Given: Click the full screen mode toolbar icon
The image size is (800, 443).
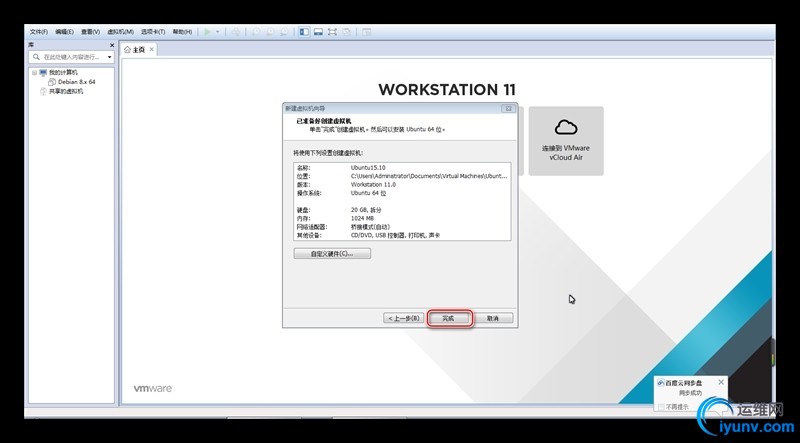Looking at the screenshot, I should (332, 32).
